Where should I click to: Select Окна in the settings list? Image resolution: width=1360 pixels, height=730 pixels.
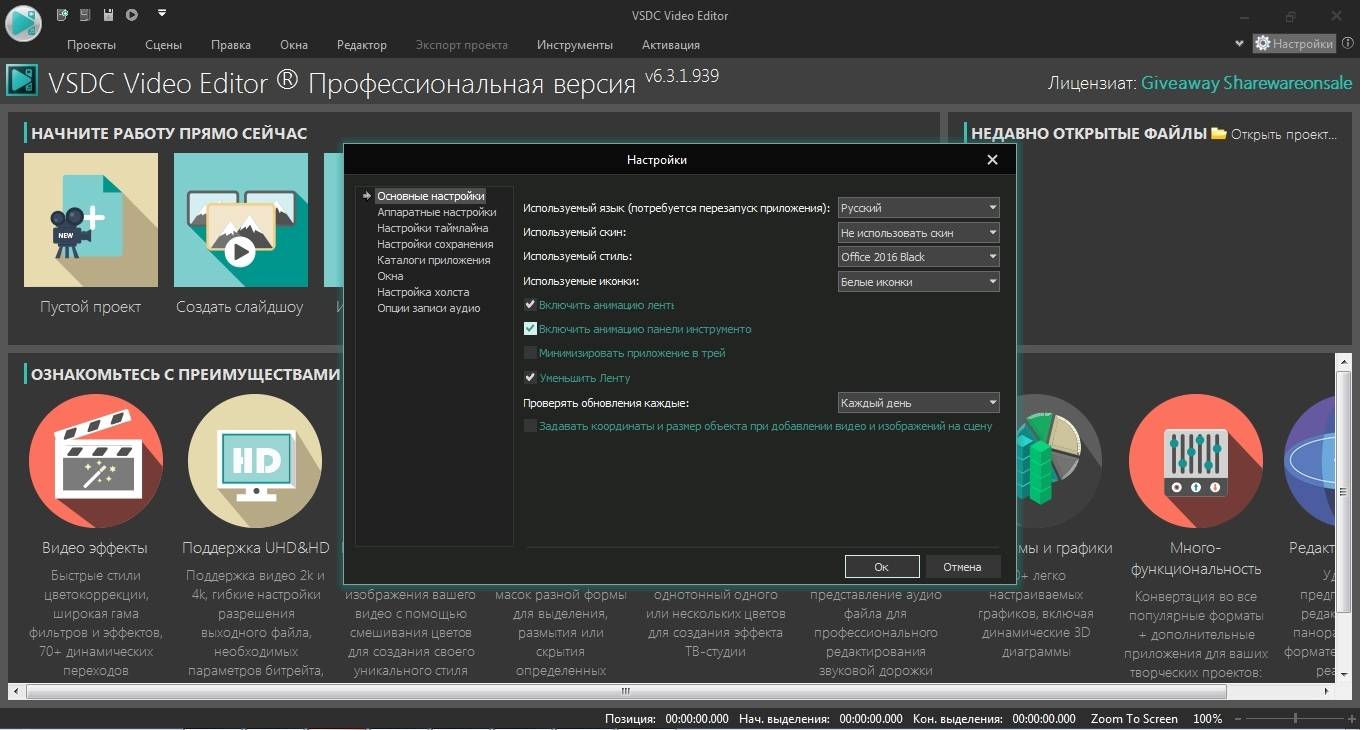click(x=390, y=276)
